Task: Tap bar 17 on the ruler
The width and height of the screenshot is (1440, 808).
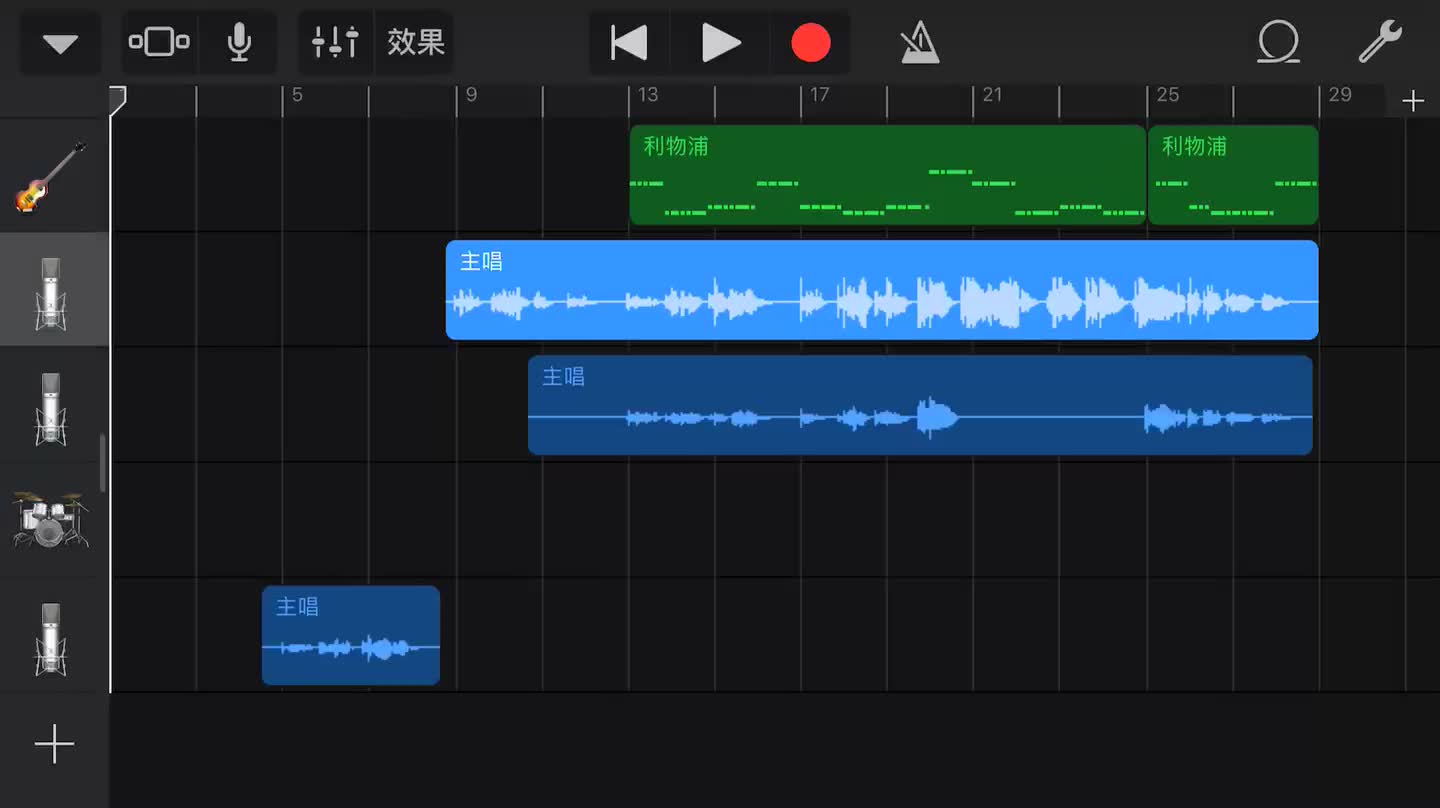Action: [819, 96]
